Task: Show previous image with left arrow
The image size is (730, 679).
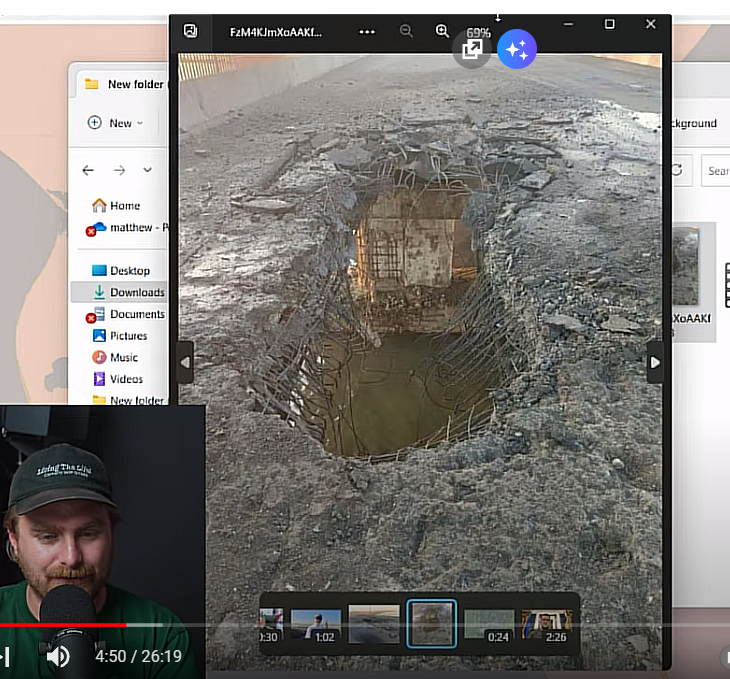Action: pyautogui.click(x=184, y=363)
